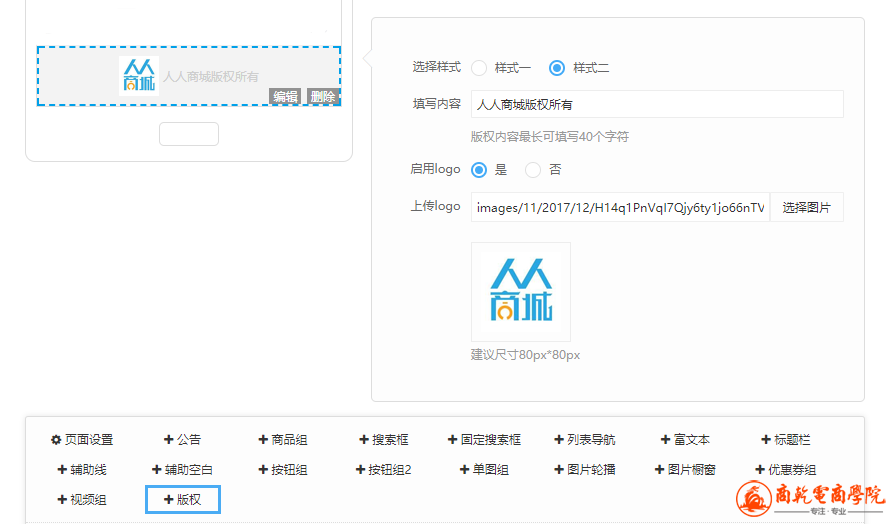Viewport: 891px width, 524px height.
Task: Select the highlighted 版权 component
Action: point(183,500)
